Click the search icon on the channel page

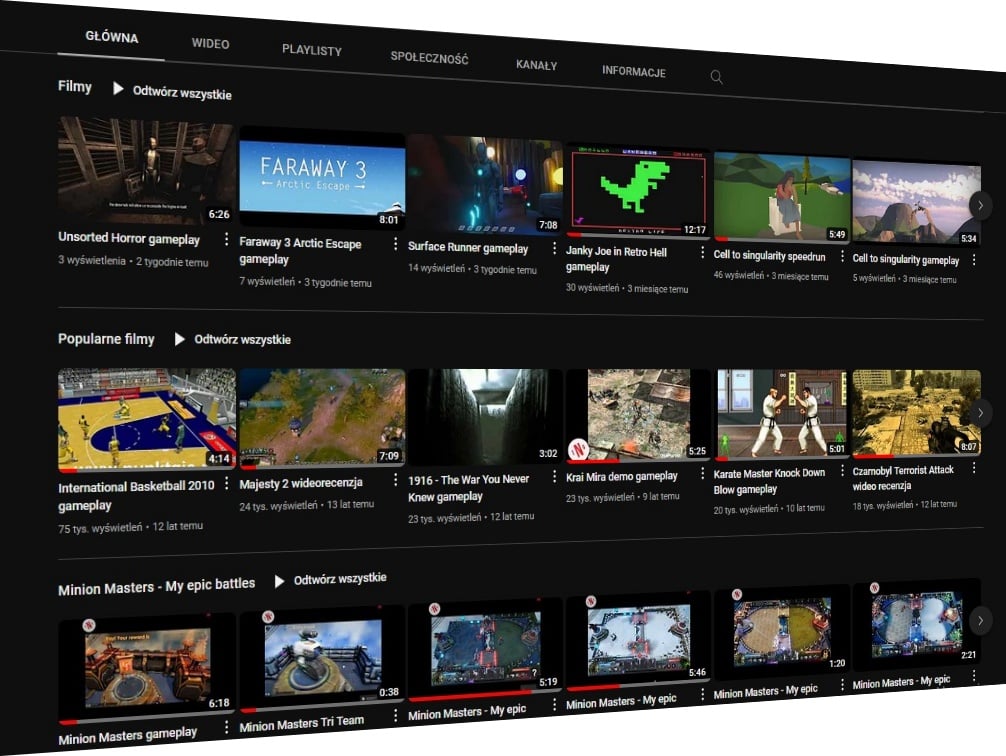[716, 76]
